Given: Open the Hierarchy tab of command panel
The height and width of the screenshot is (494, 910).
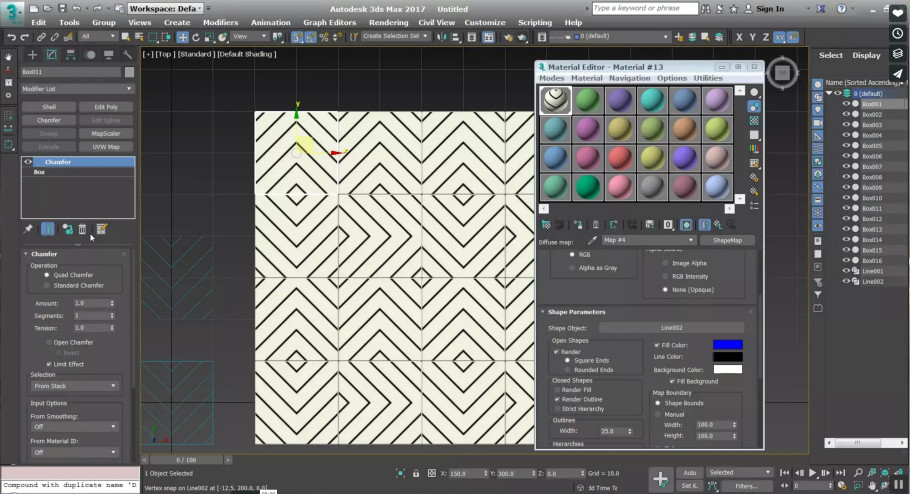Looking at the screenshot, I should pyautogui.click(x=70, y=55).
